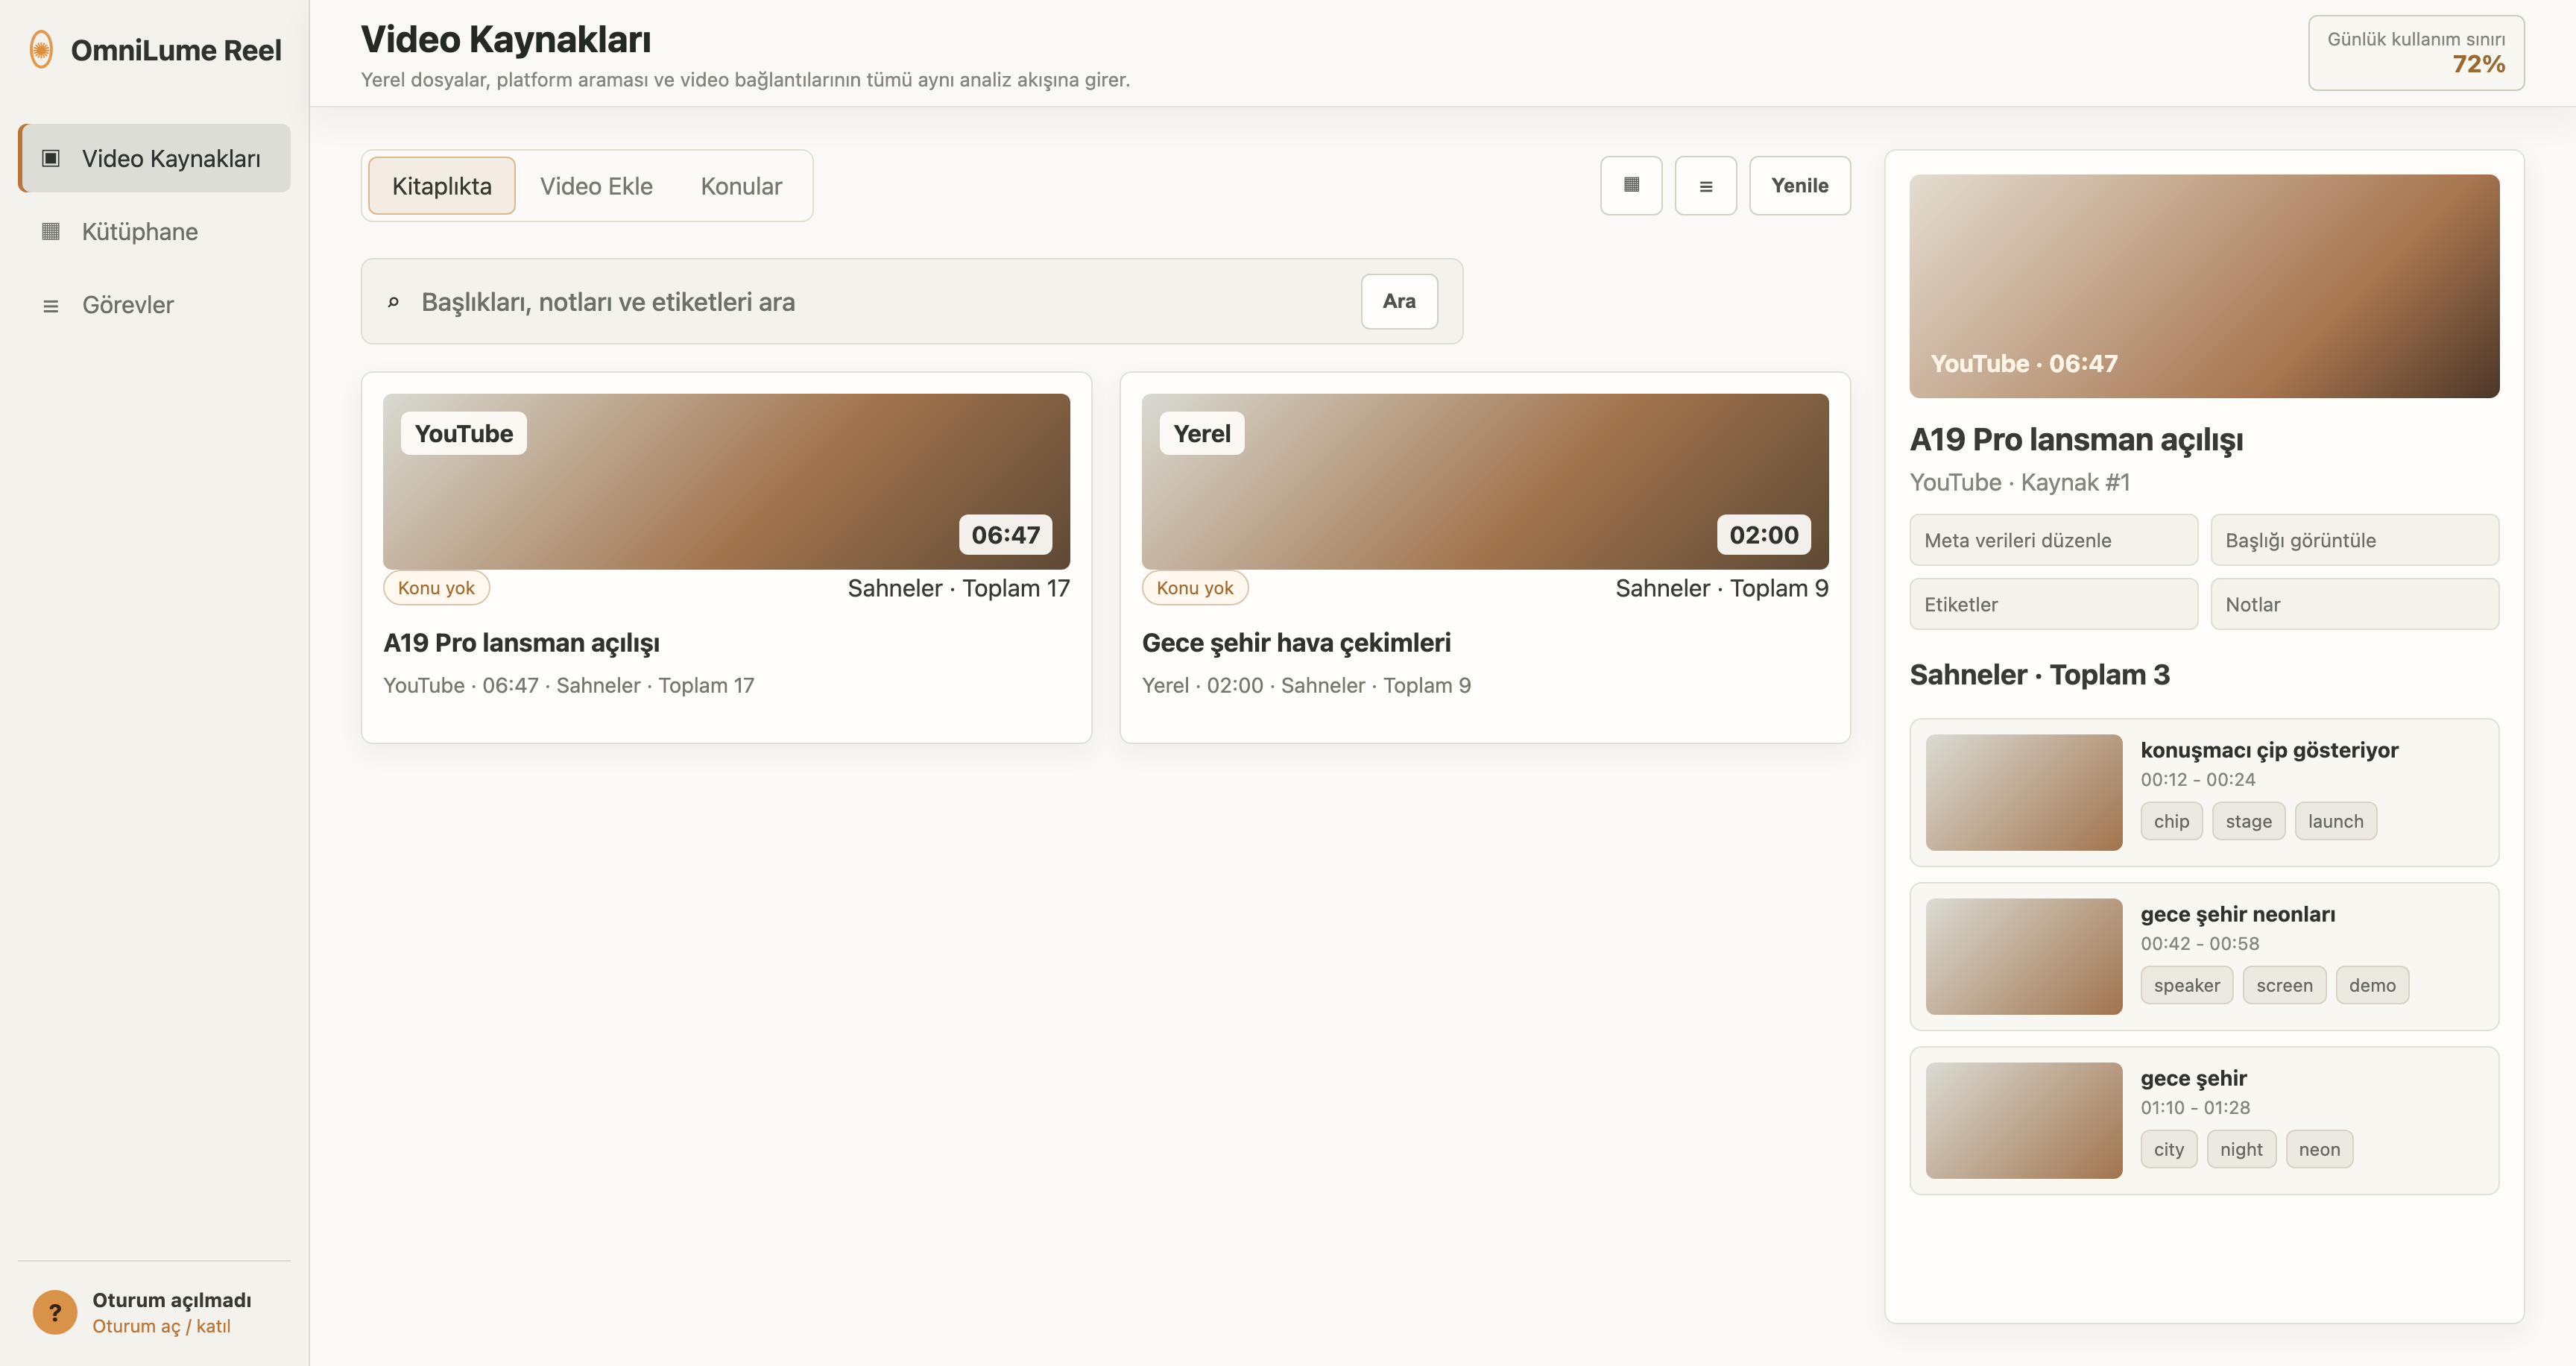
Task: Click the demo tag
Action: point(2372,985)
